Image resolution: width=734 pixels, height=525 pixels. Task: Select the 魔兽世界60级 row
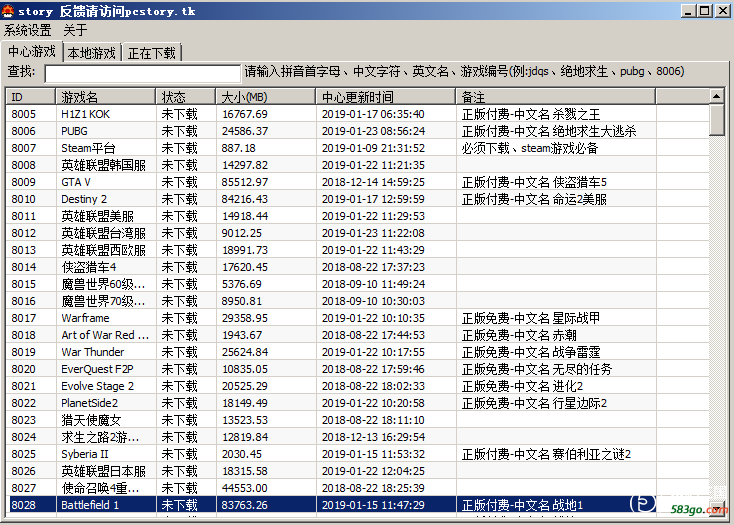click(x=358, y=284)
